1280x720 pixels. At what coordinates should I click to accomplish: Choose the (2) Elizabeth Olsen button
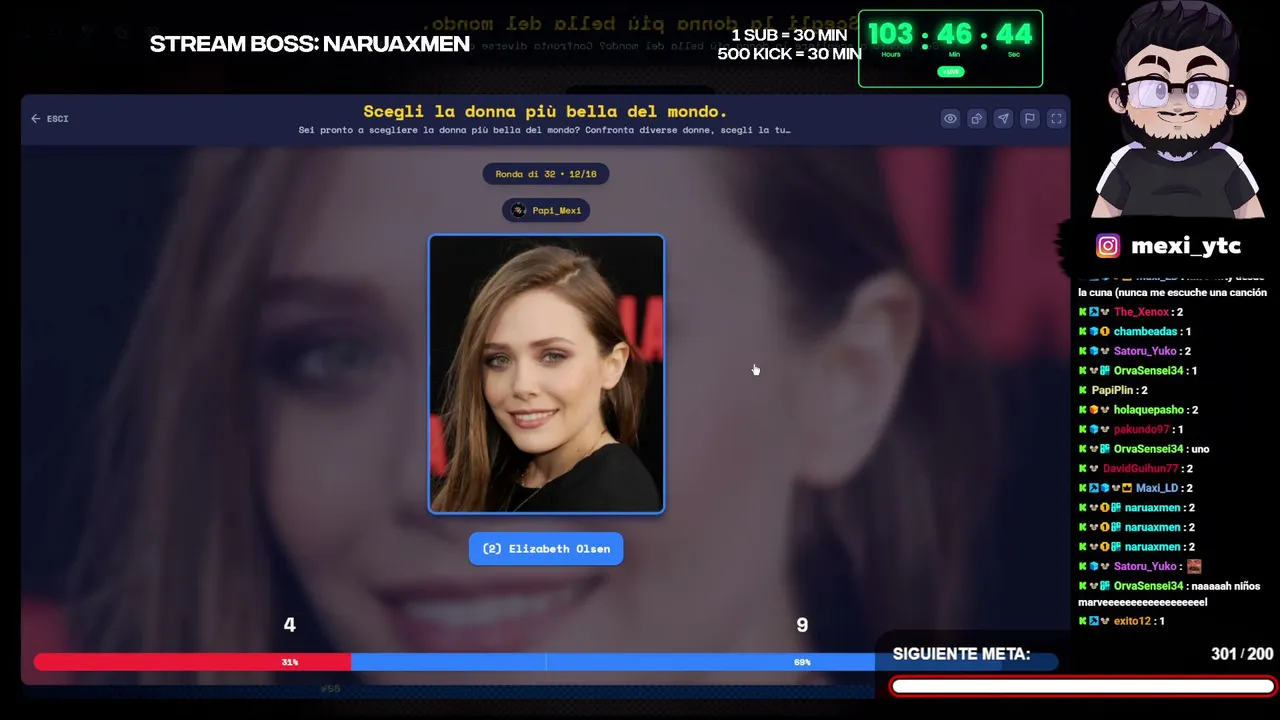click(546, 549)
